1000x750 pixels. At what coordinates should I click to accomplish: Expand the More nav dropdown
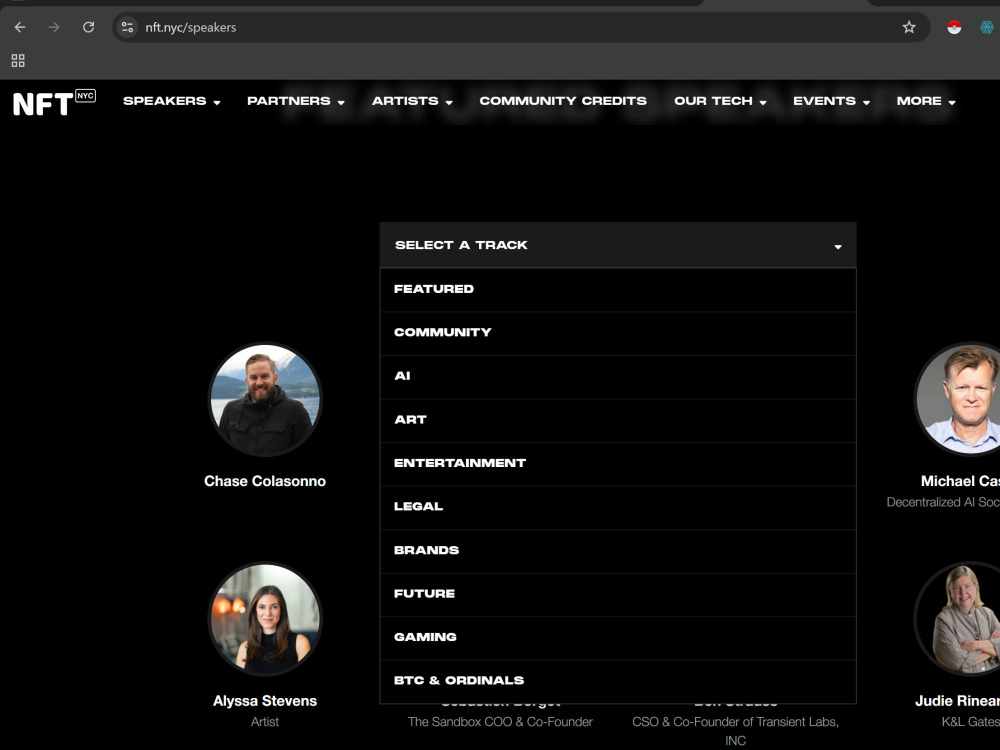(x=925, y=101)
